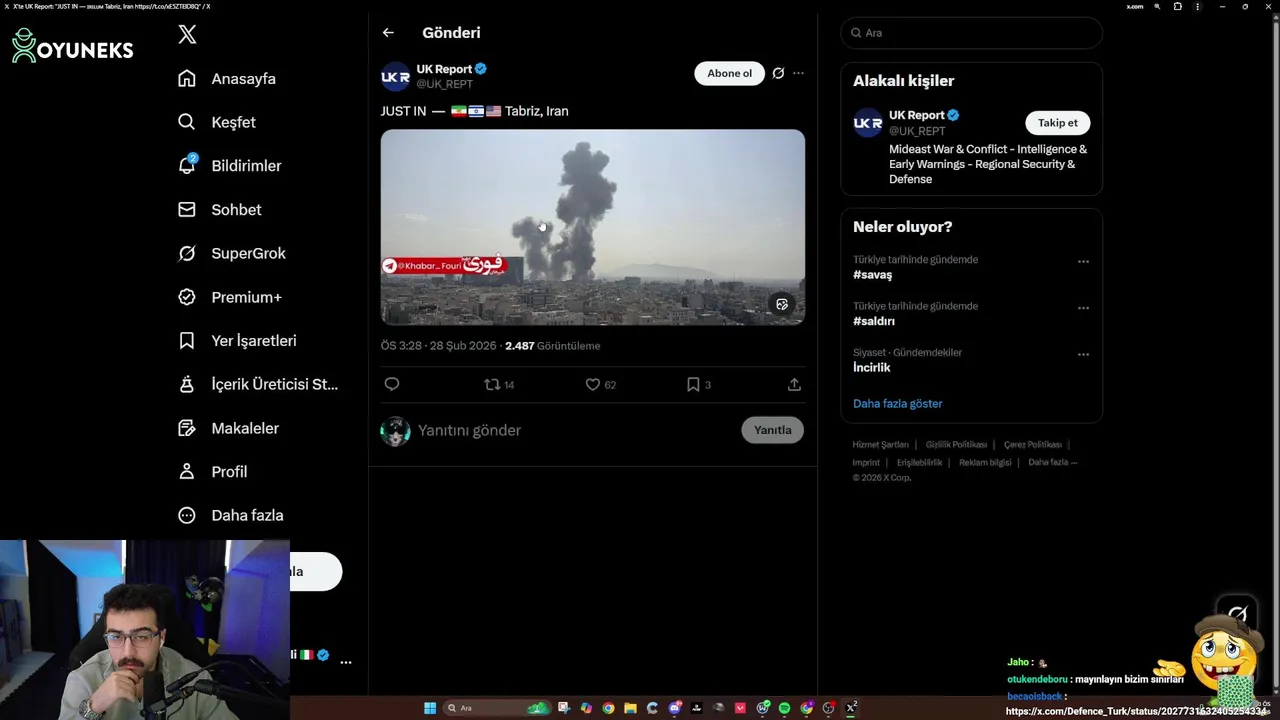Open Reklam bilgisi footer link
The image size is (1280, 720).
(985, 463)
